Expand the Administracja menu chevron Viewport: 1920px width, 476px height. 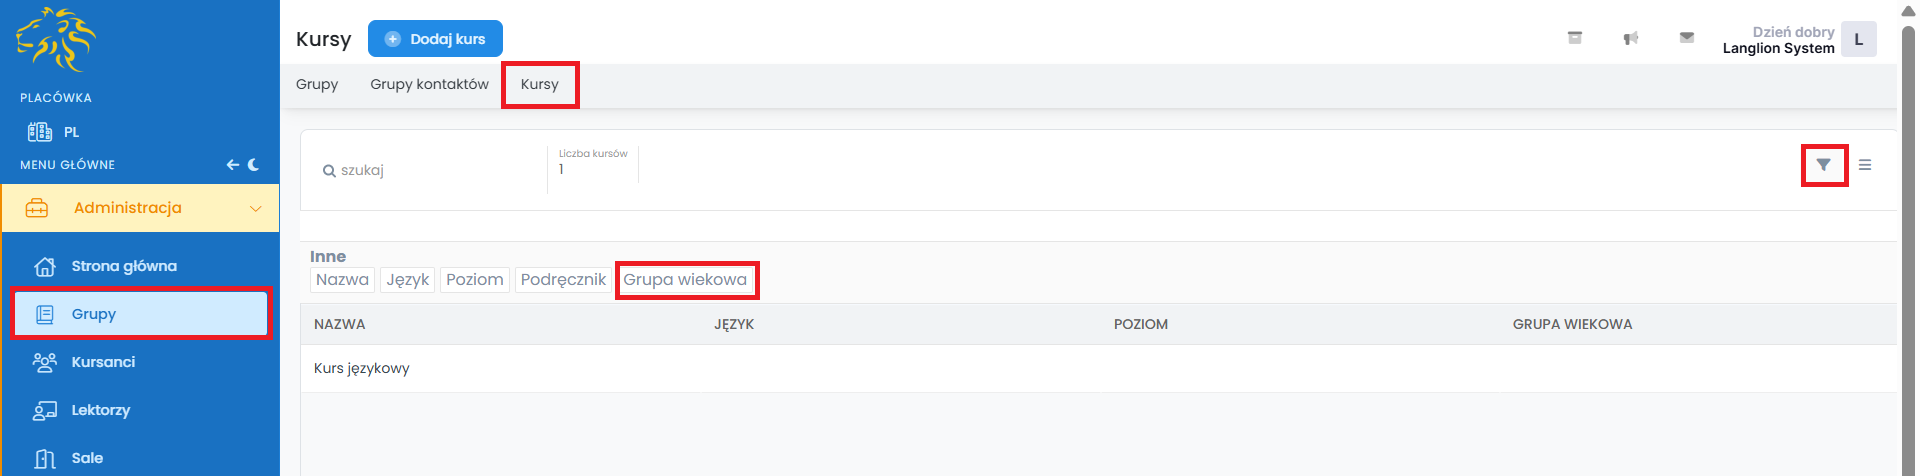tap(256, 208)
